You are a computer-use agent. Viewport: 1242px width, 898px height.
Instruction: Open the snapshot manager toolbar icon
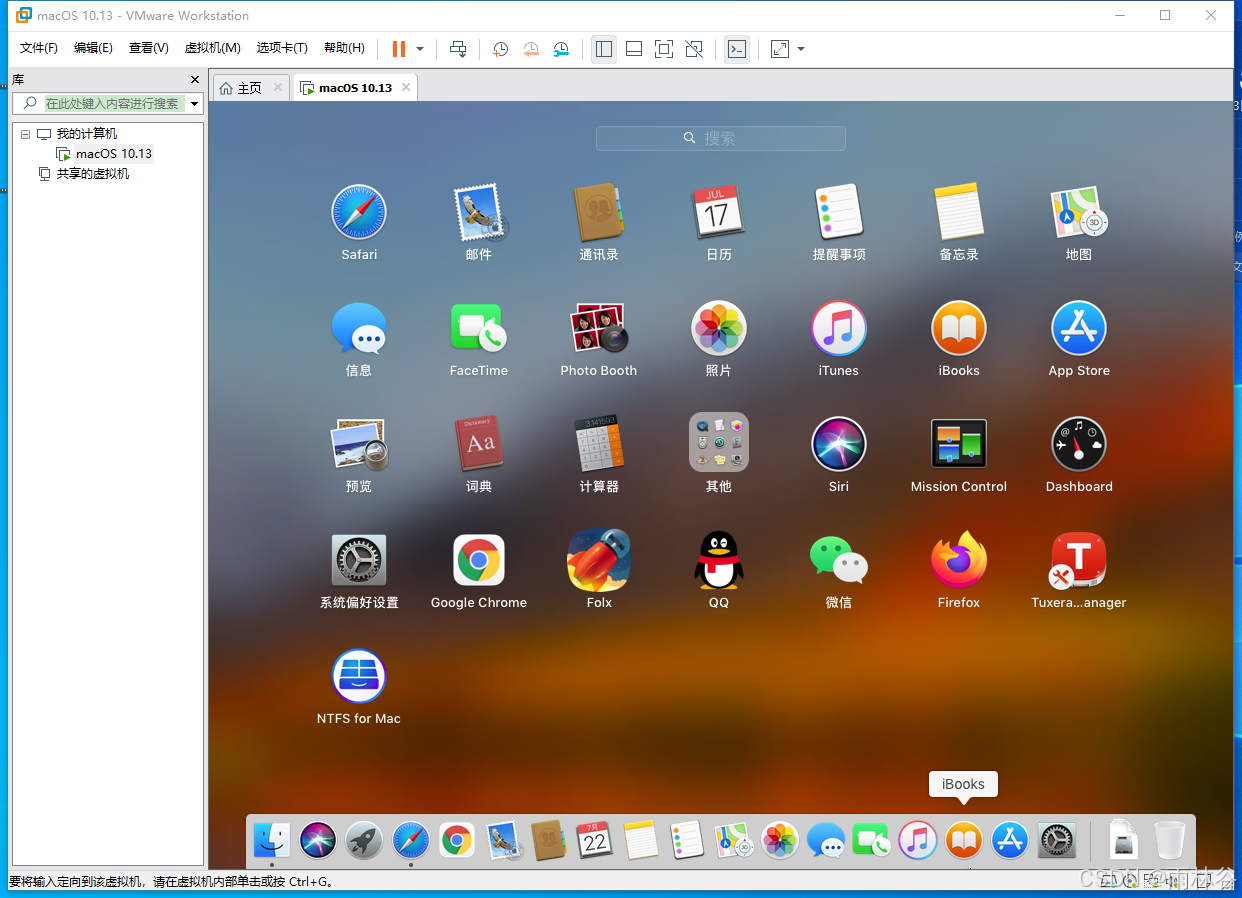(x=561, y=49)
